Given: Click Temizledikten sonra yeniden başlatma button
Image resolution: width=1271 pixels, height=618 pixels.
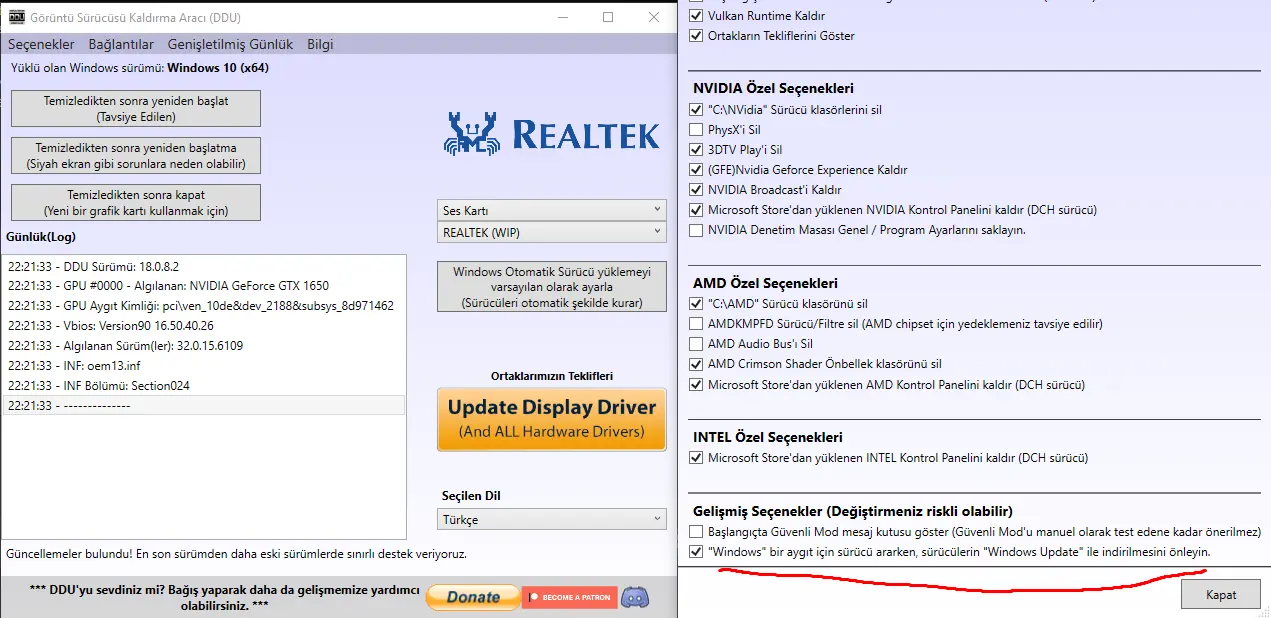Looking at the screenshot, I should [136, 156].
